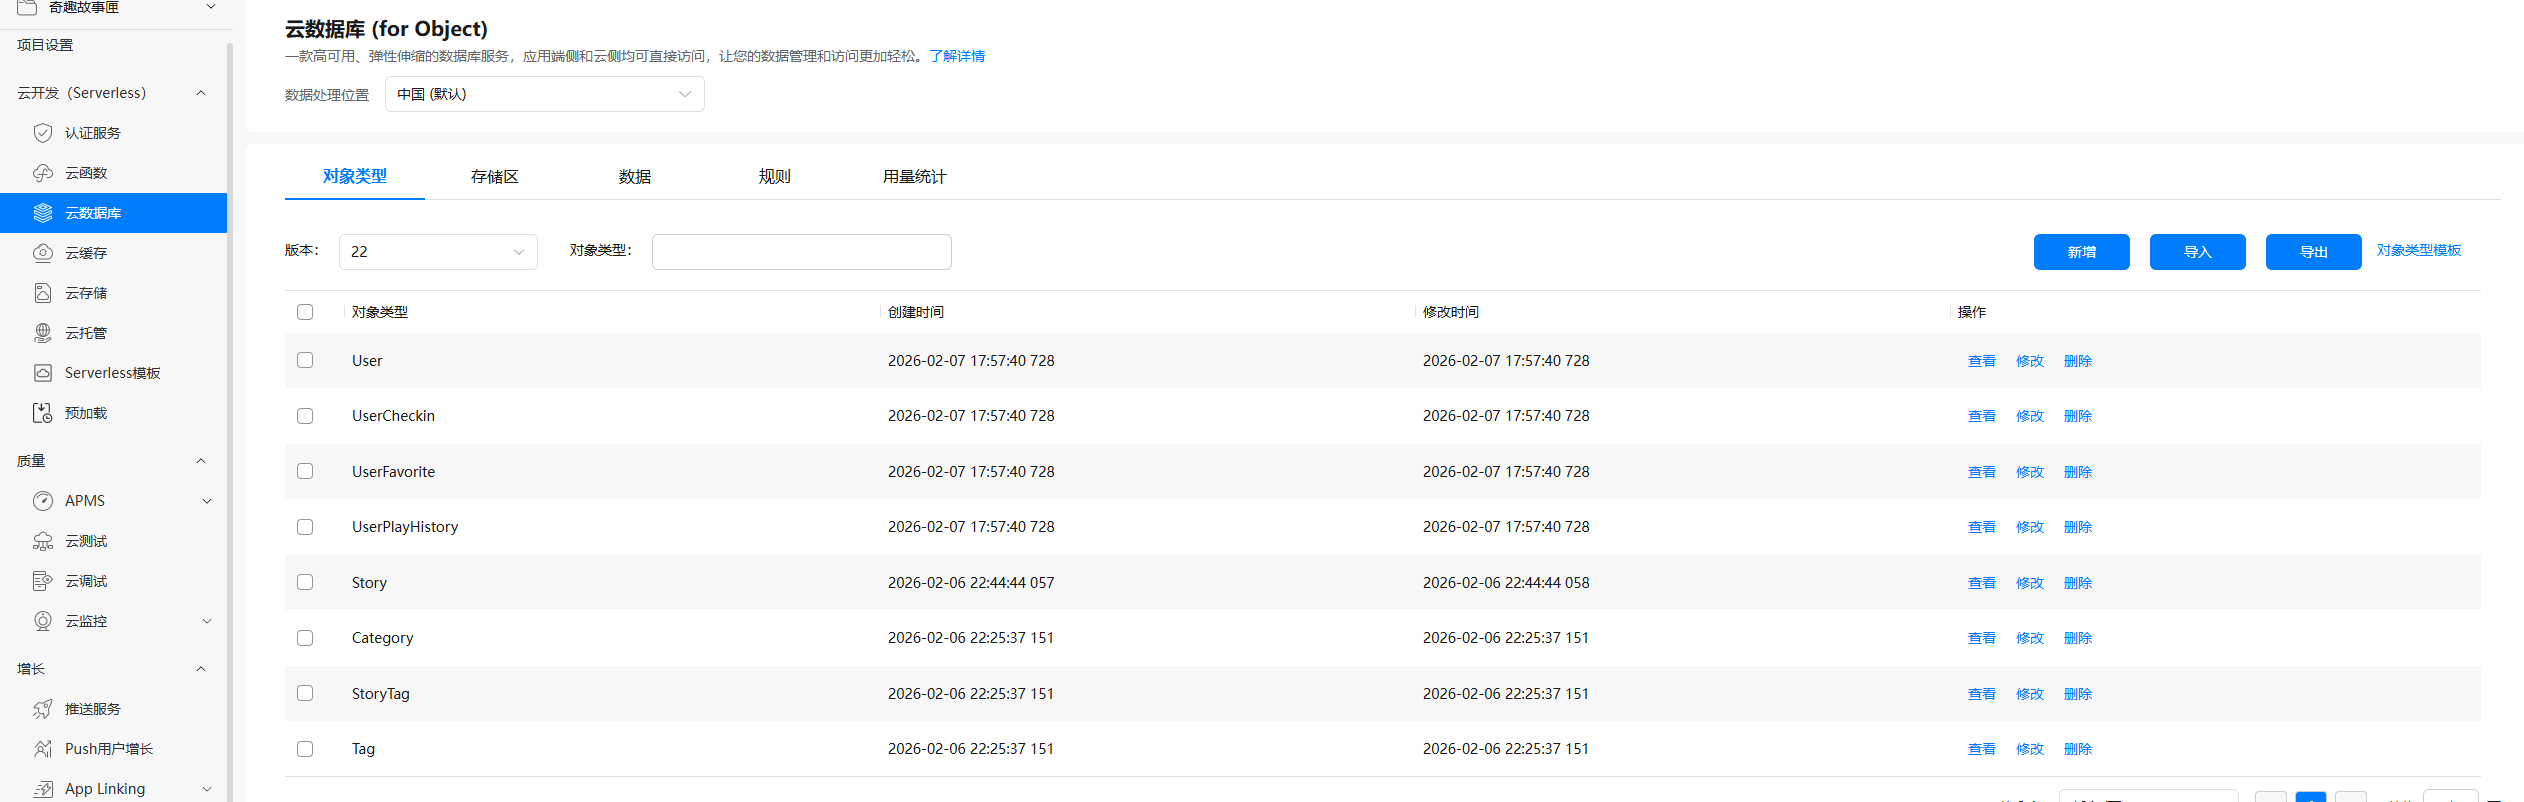2524x802 pixels.
Task: Open the 对象类型模板 link
Action: pos(2419,250)
